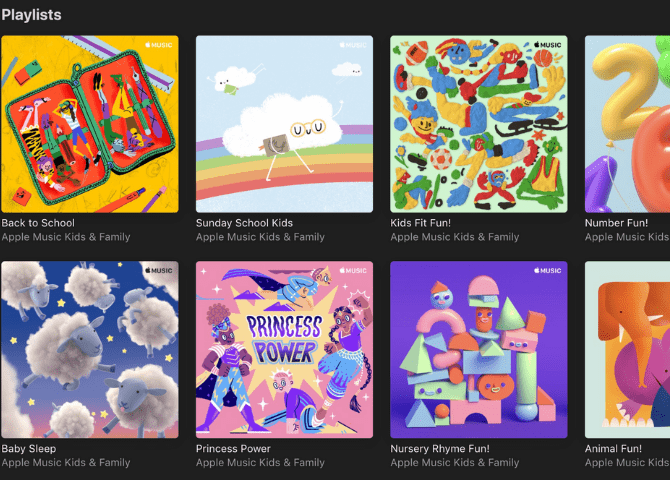Open Apple Music Kids & Family under Baby Sleep
This screenshot has width=670, height=480.
[66, 463]
